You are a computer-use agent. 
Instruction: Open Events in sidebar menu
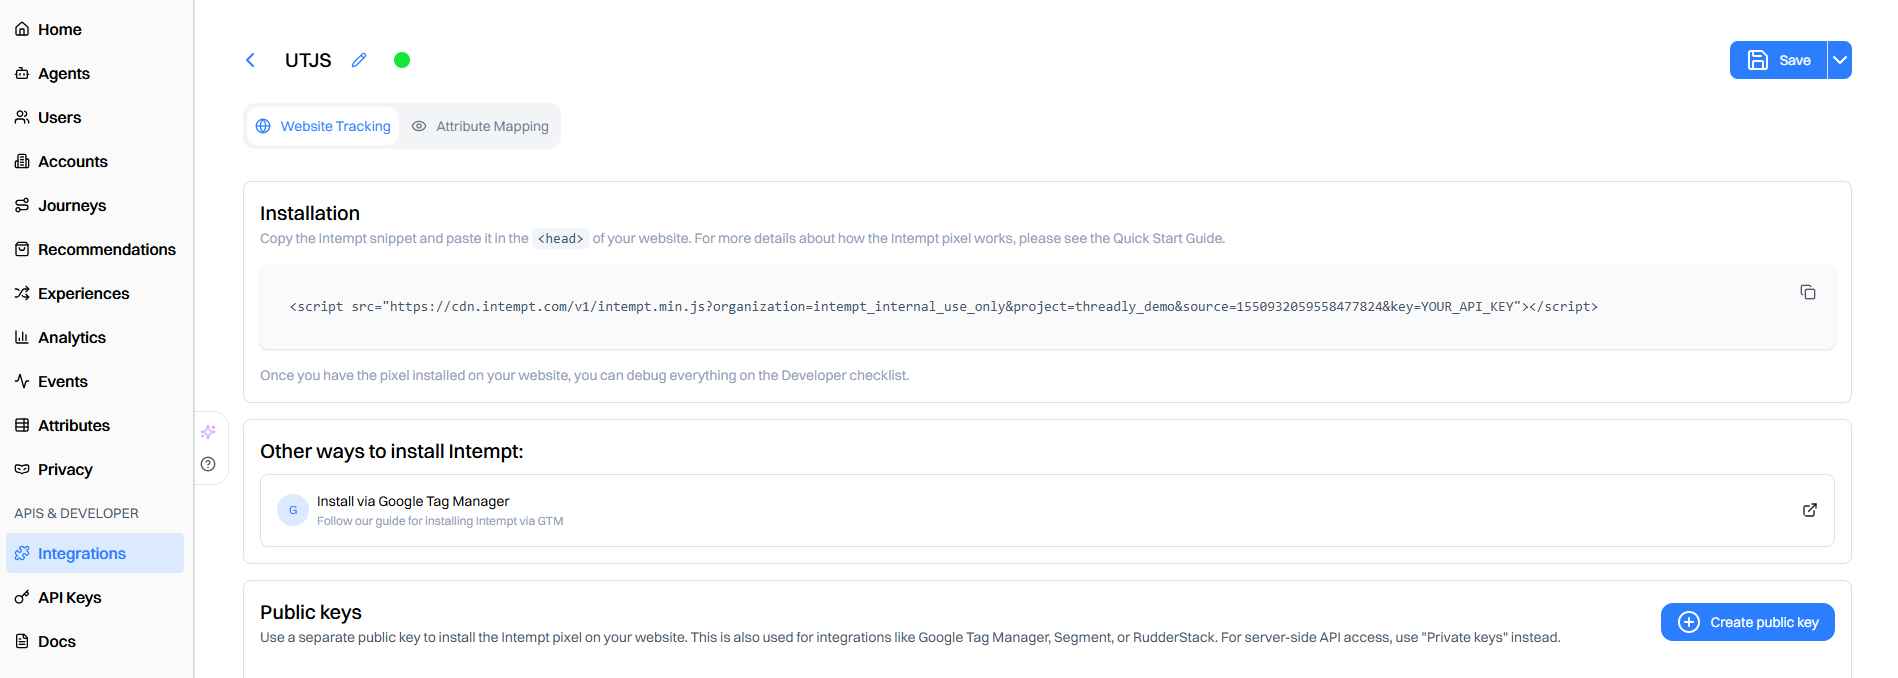[95, 381]
